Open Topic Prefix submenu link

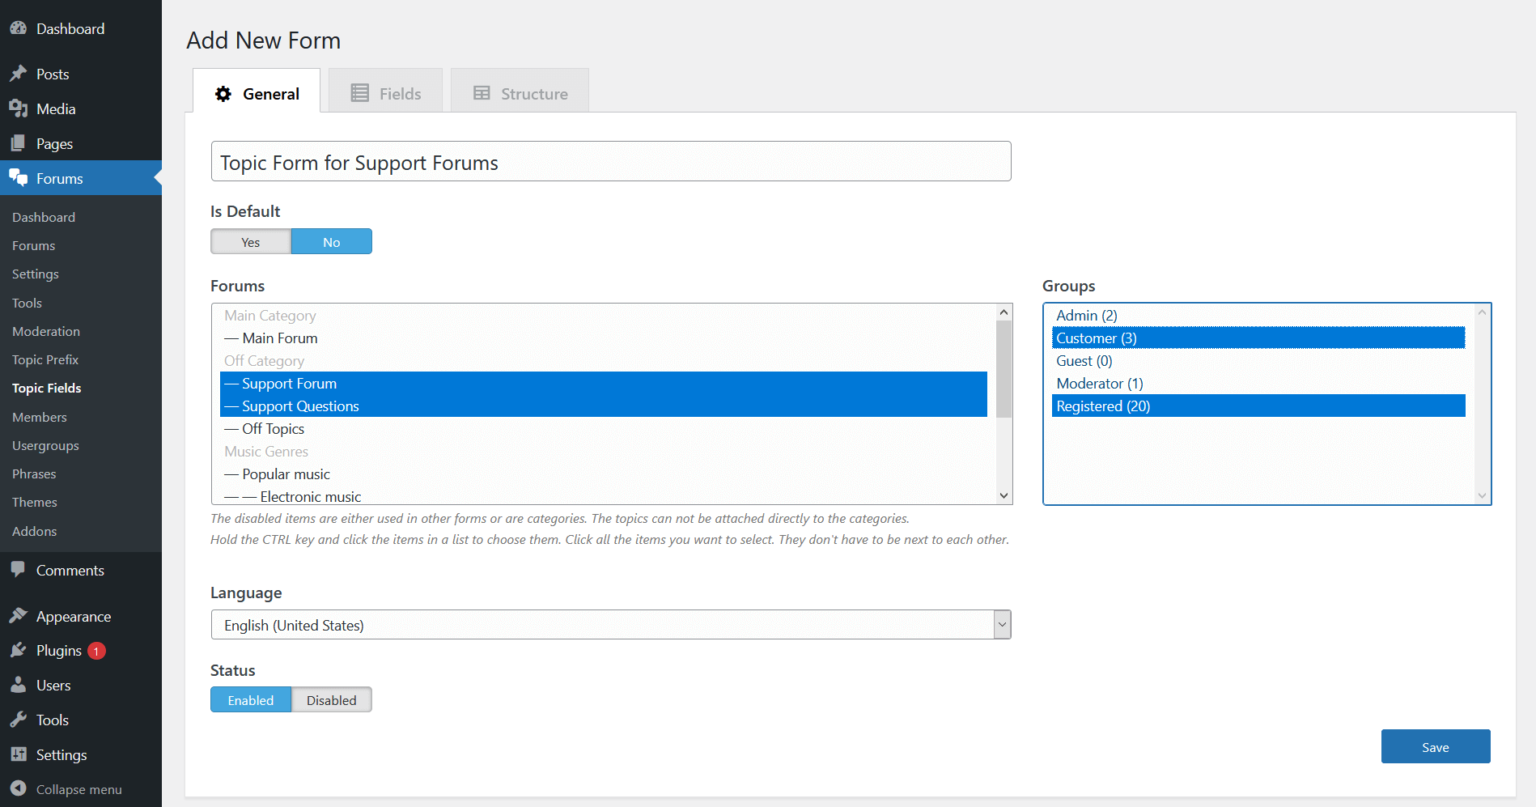(x=45, y=360)
